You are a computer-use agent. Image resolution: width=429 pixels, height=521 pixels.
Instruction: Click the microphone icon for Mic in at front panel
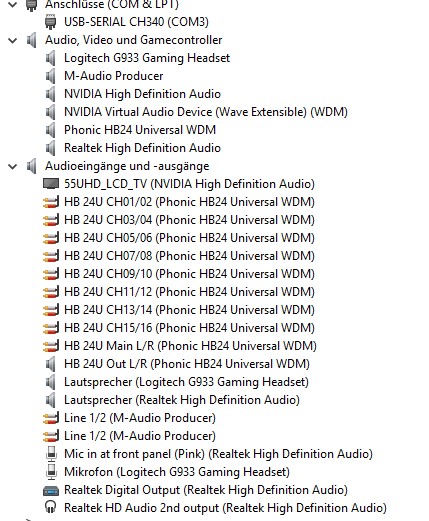click(x=51, y=454)
